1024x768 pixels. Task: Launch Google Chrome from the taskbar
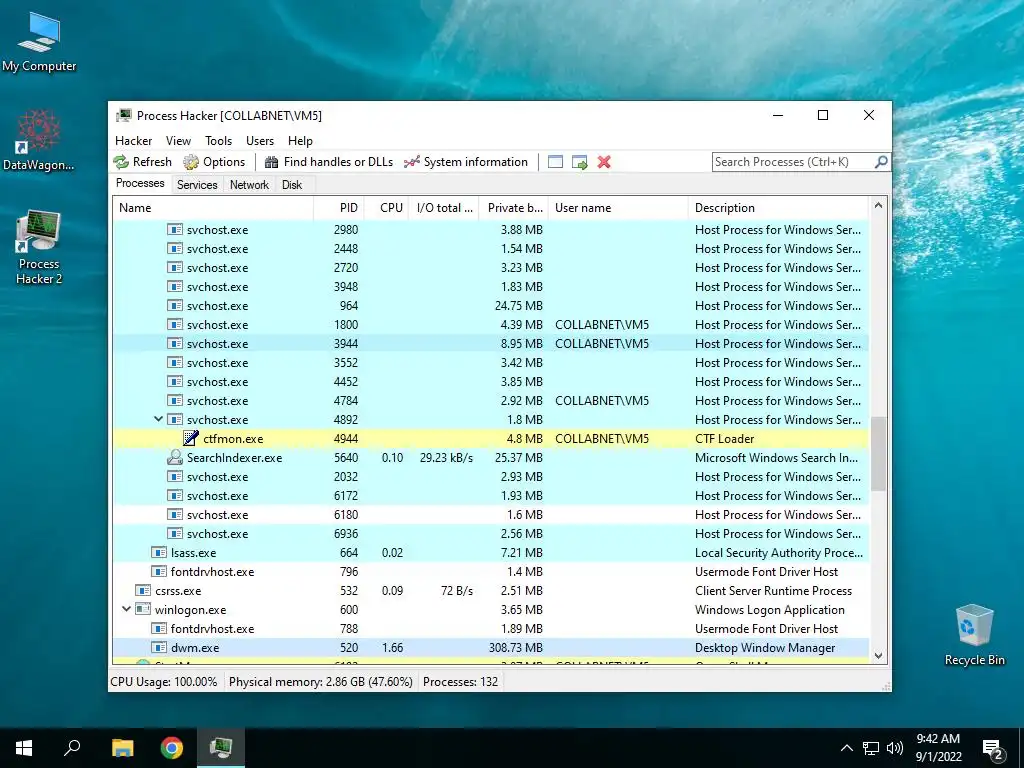[172, 748]
